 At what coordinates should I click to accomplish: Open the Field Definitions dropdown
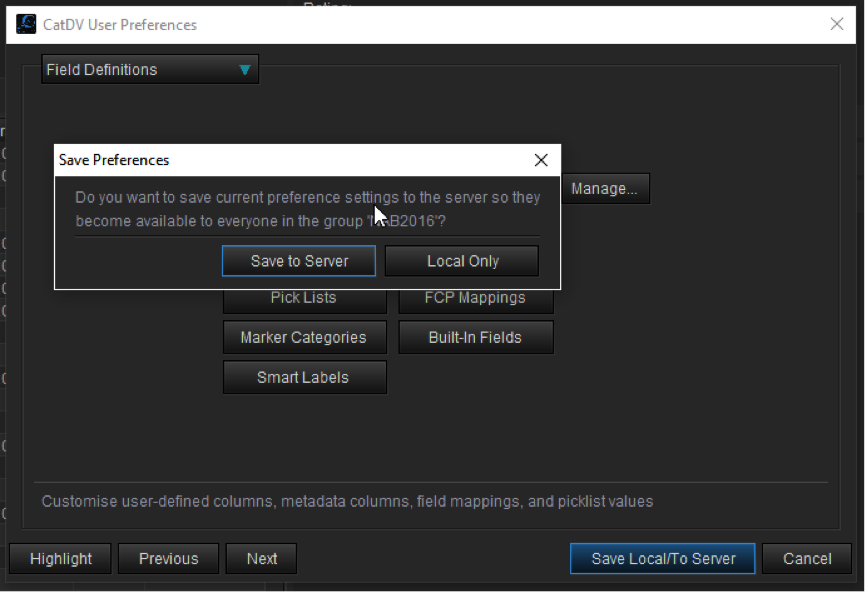[150, 70]
